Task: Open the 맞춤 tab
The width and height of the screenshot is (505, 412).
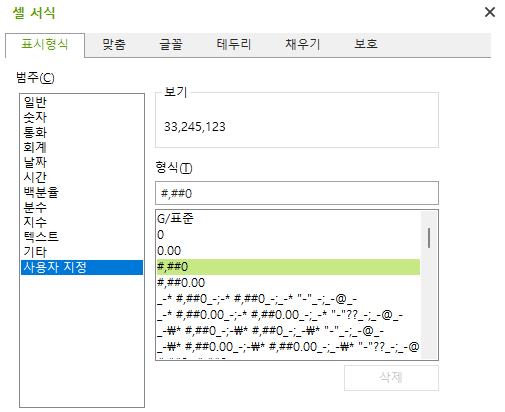Action: click(x=114, y=44)
